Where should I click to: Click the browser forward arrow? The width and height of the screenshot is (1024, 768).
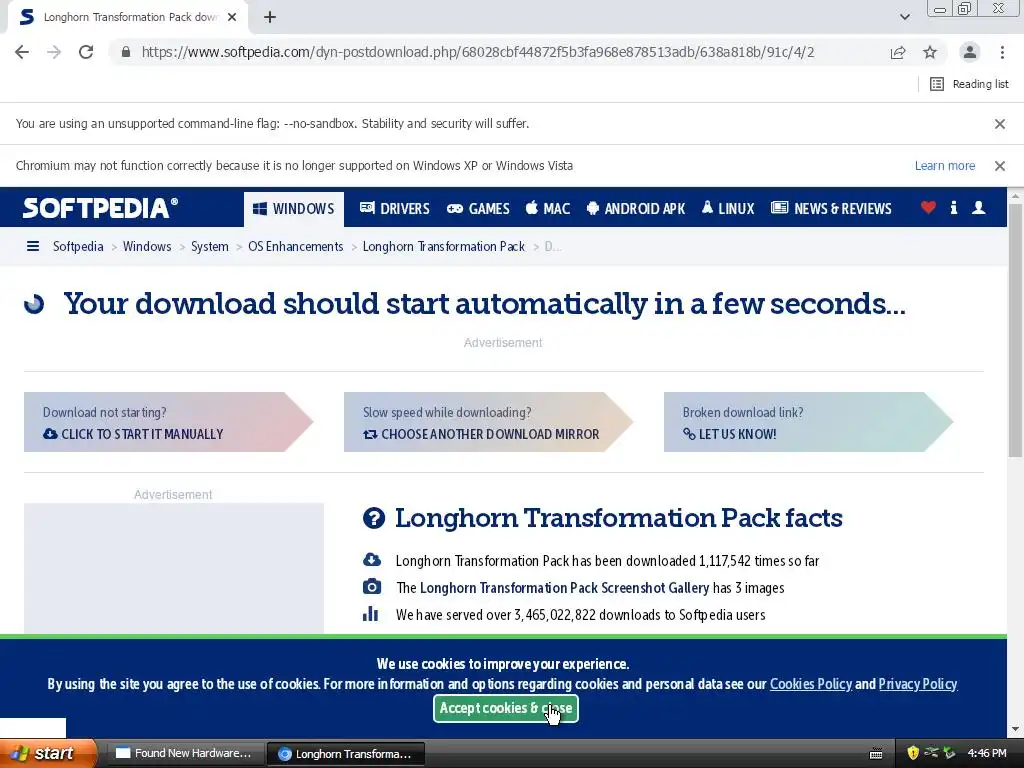[54, 52]
